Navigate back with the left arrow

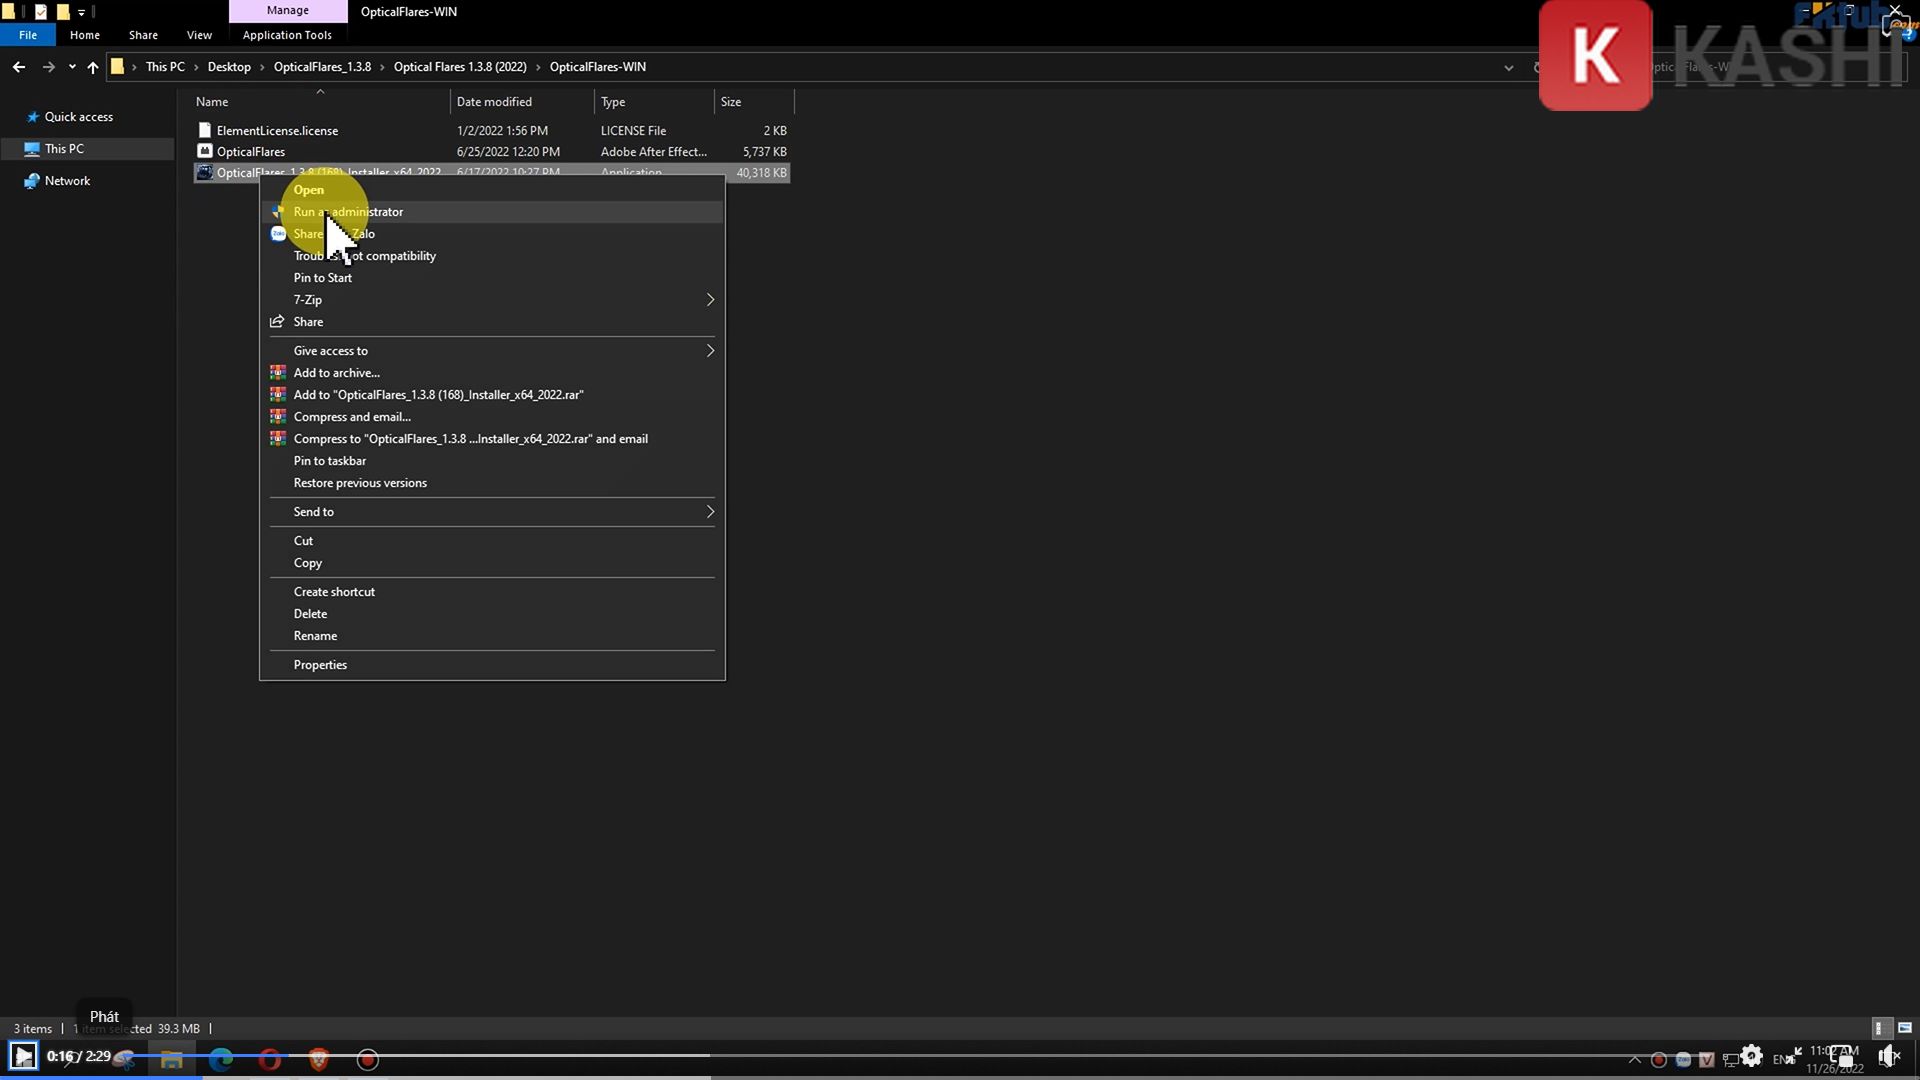pos(19,67)
